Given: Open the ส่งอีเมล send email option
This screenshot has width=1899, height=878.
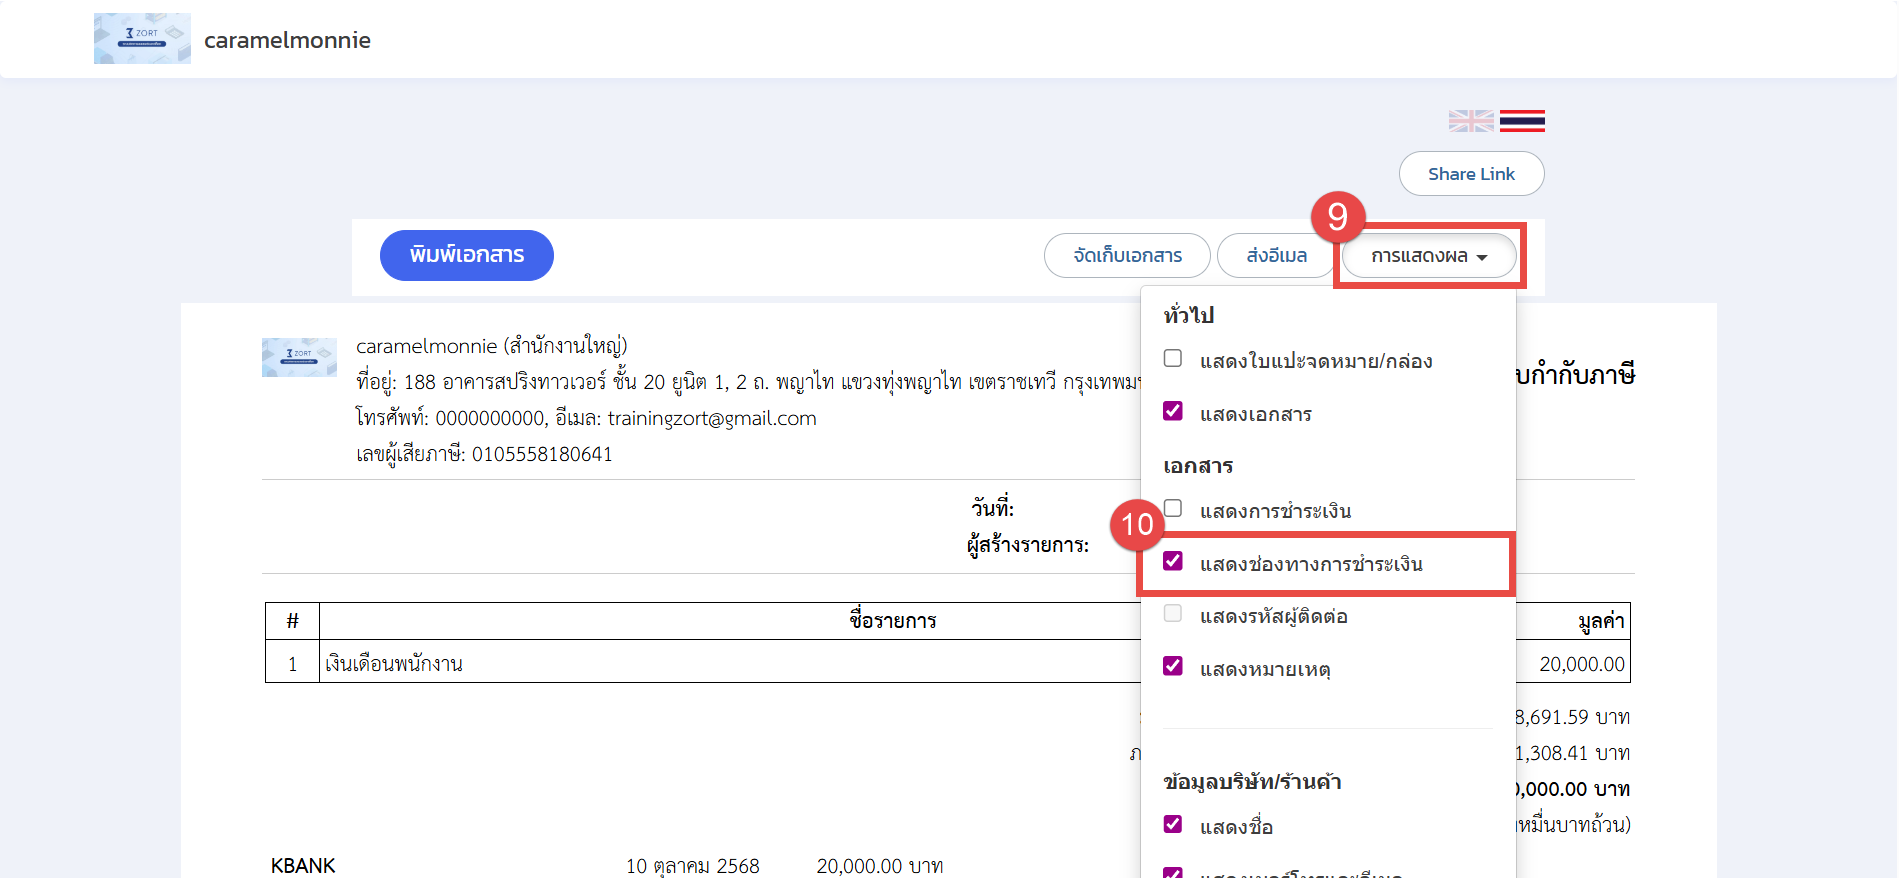Looking at the screenshot, I should click(x=1275, y=256).
